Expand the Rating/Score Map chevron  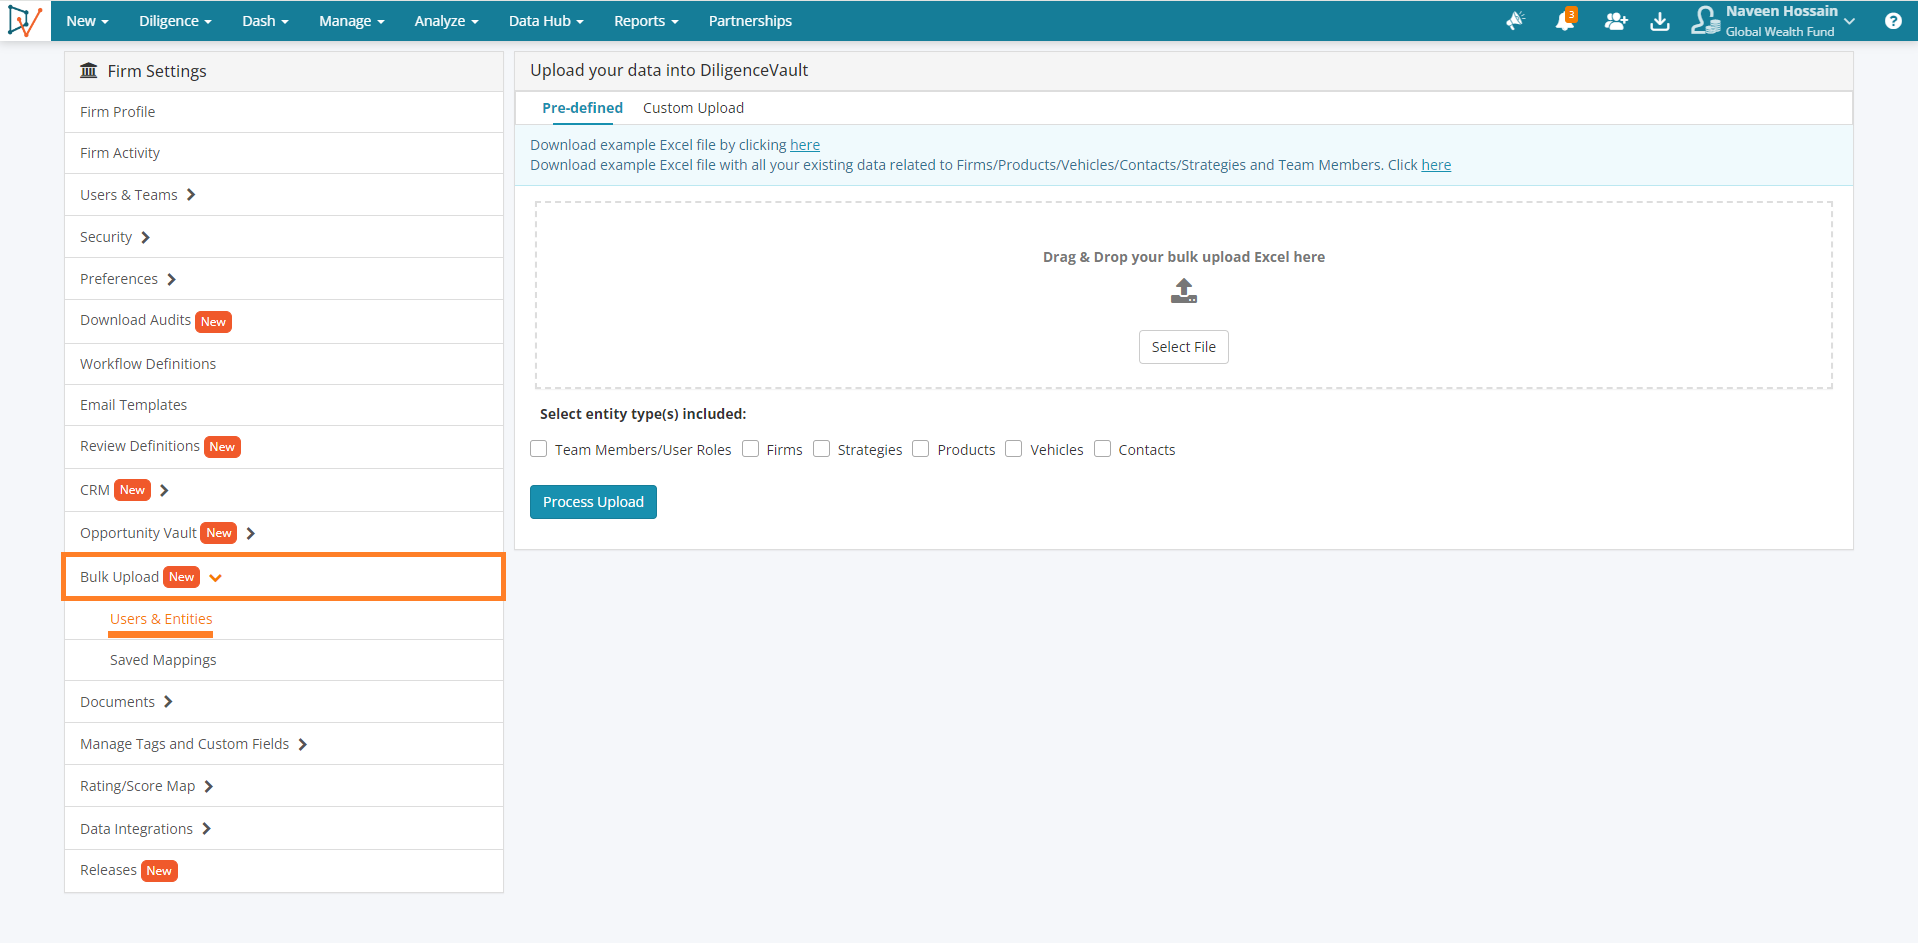(208, 786)
